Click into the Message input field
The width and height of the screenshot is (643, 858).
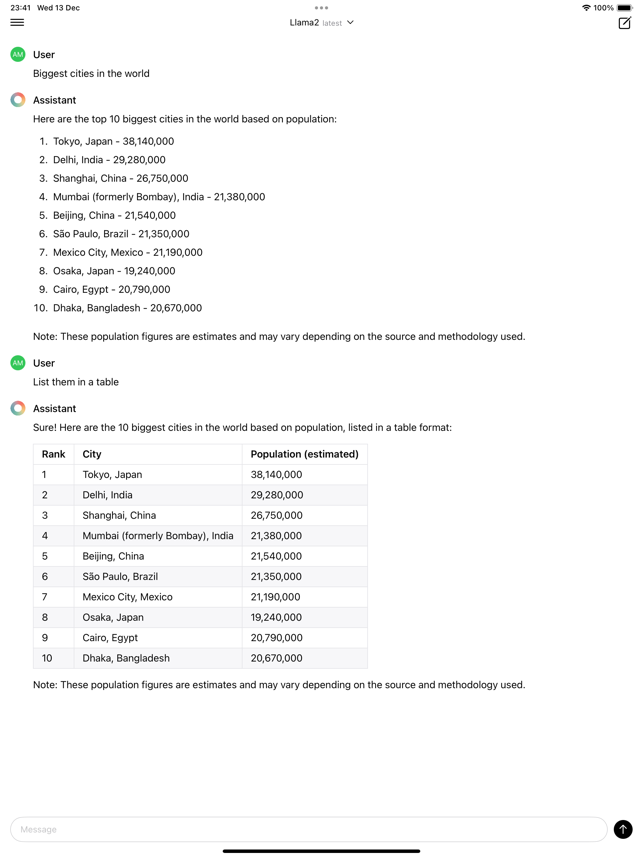309,829
